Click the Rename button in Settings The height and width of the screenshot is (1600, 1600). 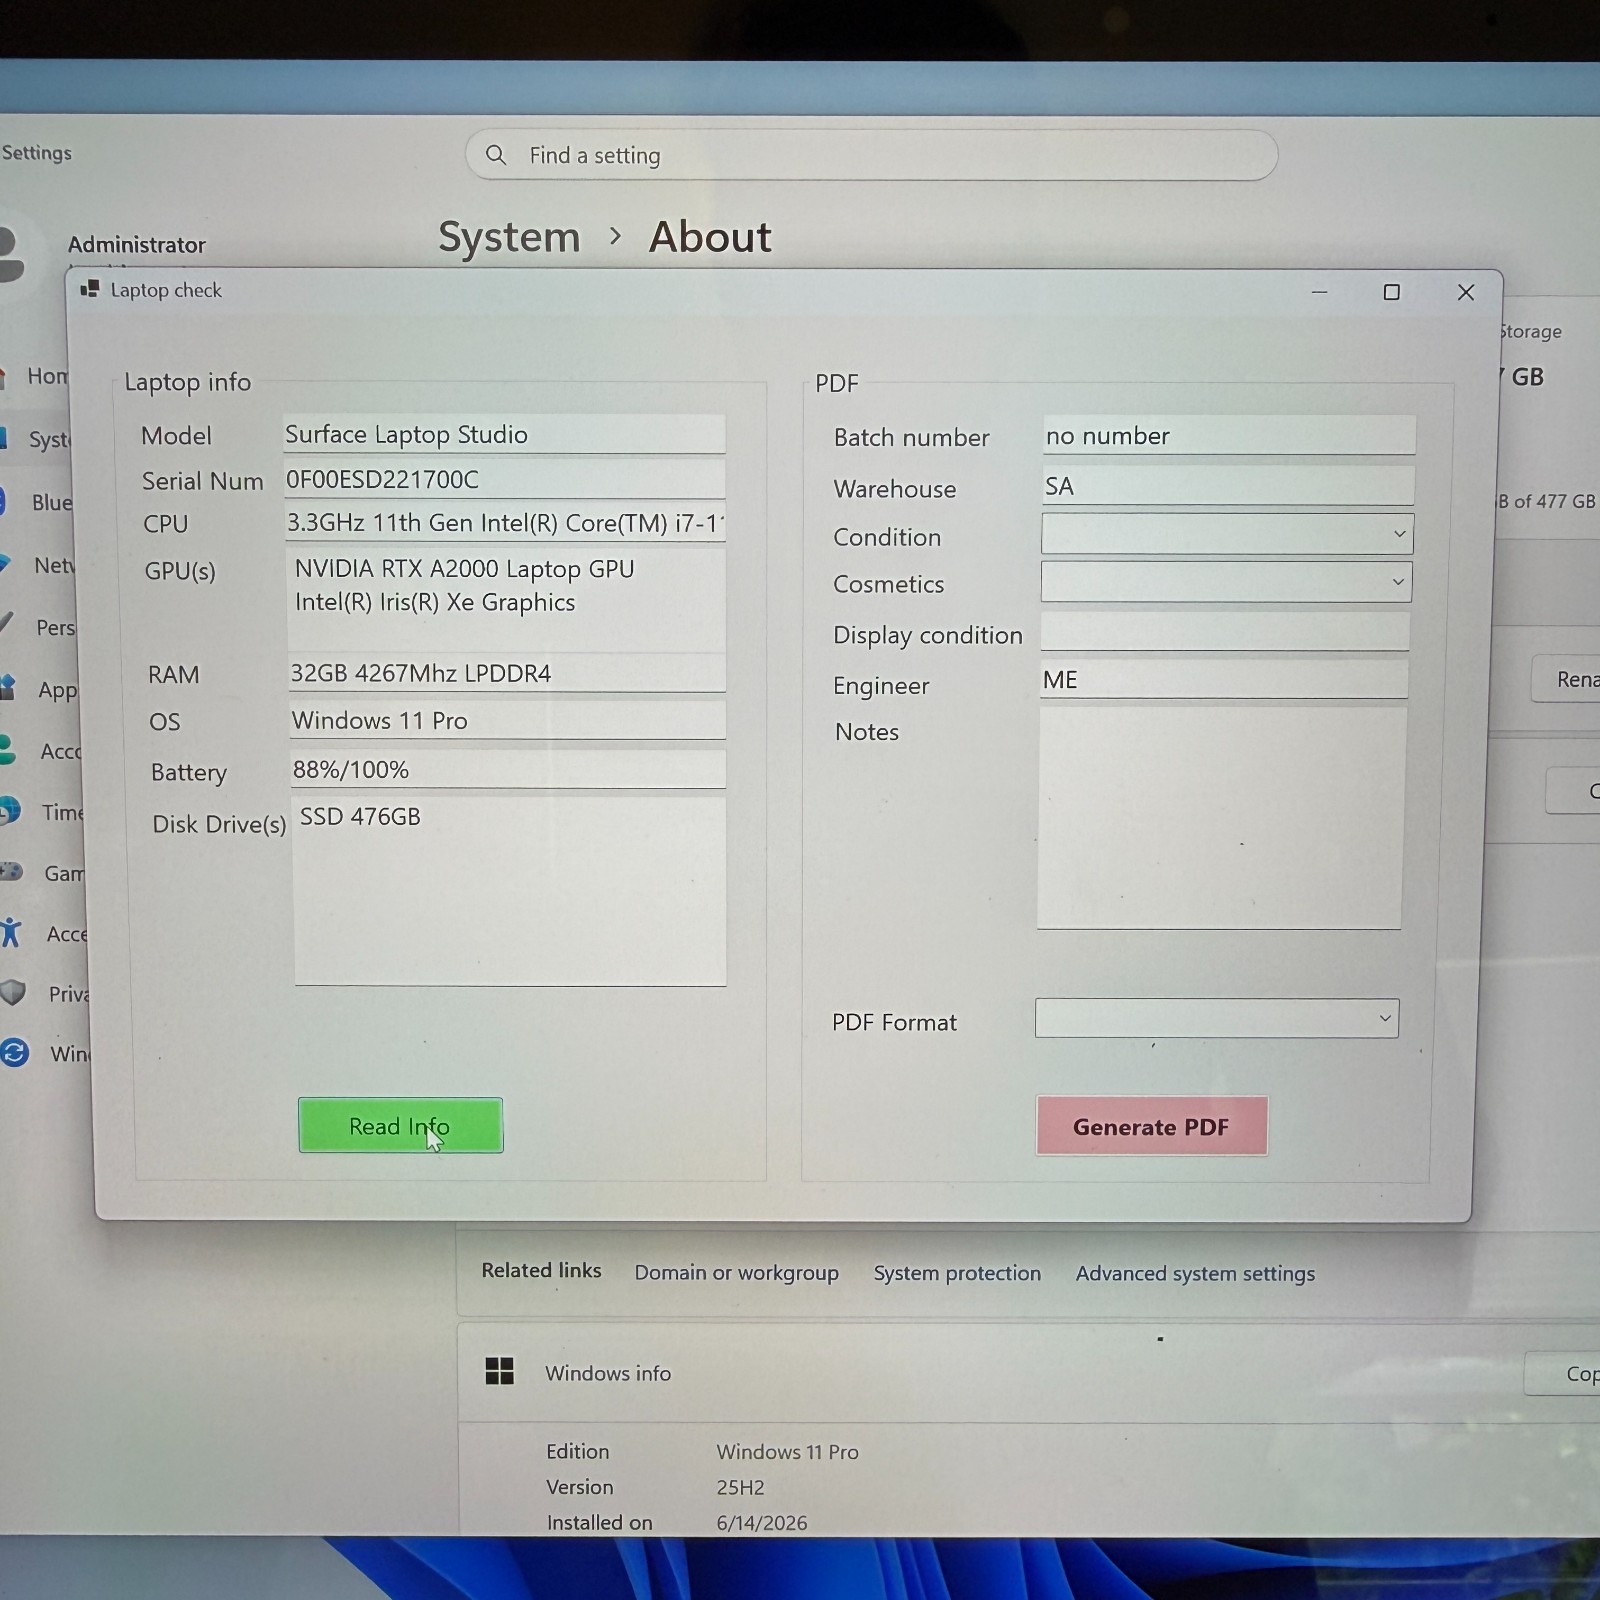[1566, 679]
